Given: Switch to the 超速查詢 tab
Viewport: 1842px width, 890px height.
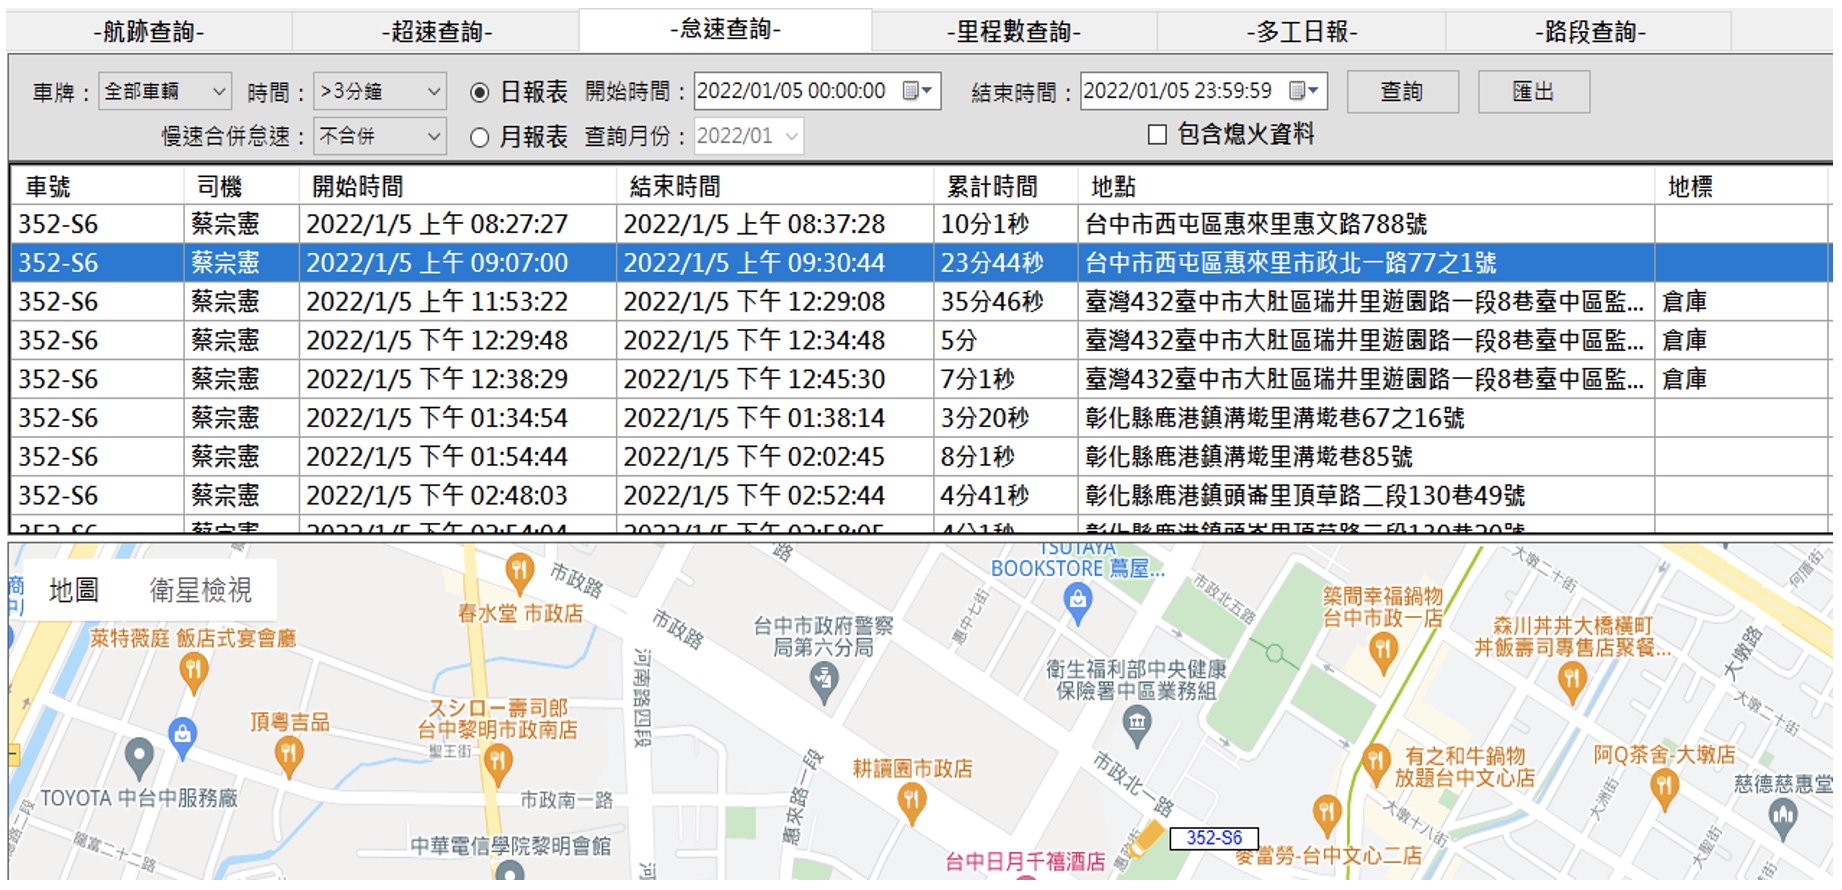Looking at the screenshot, I should click(437, 32).
